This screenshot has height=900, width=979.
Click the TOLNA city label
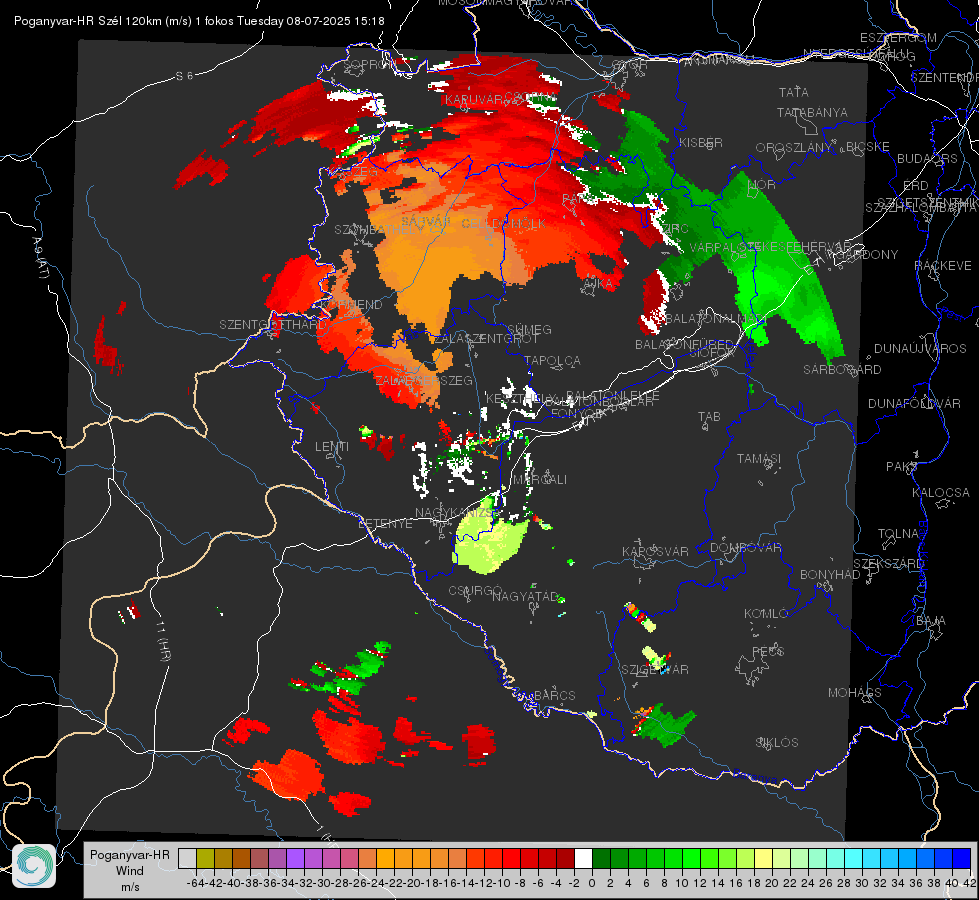[898, 533]
